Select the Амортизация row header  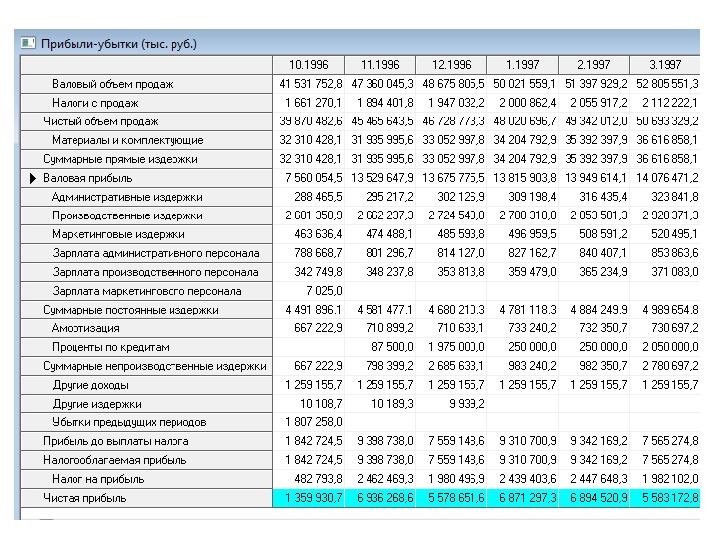click(x=146, y=328)
